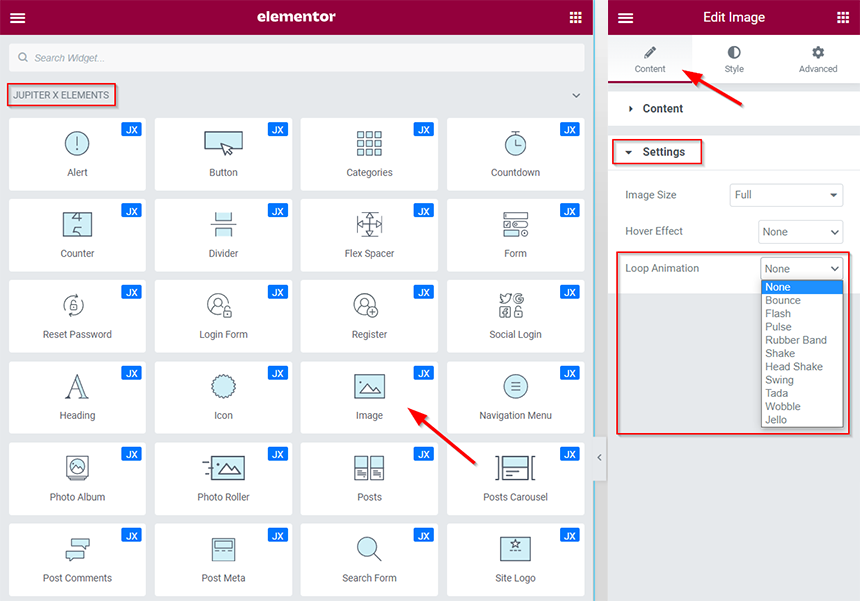Click the Loop Animation dropdown

(801, 269)
